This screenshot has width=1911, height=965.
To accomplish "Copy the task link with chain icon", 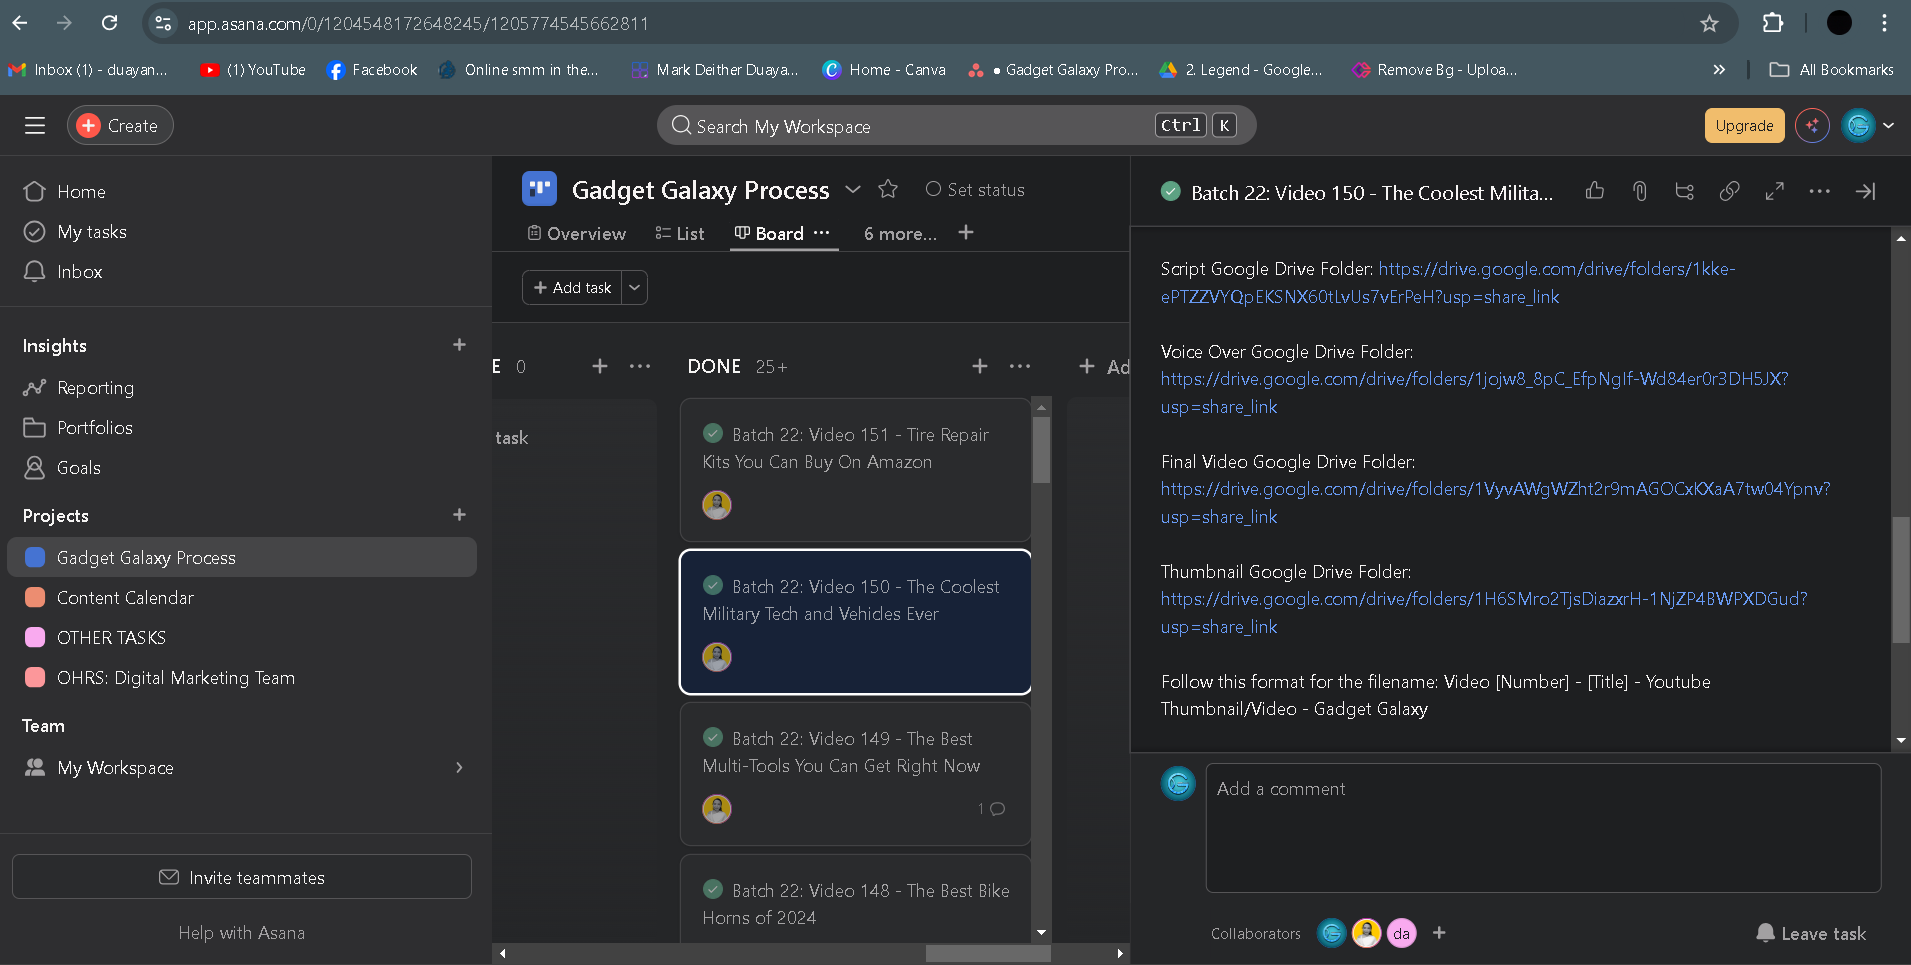I will [1730, 191].
